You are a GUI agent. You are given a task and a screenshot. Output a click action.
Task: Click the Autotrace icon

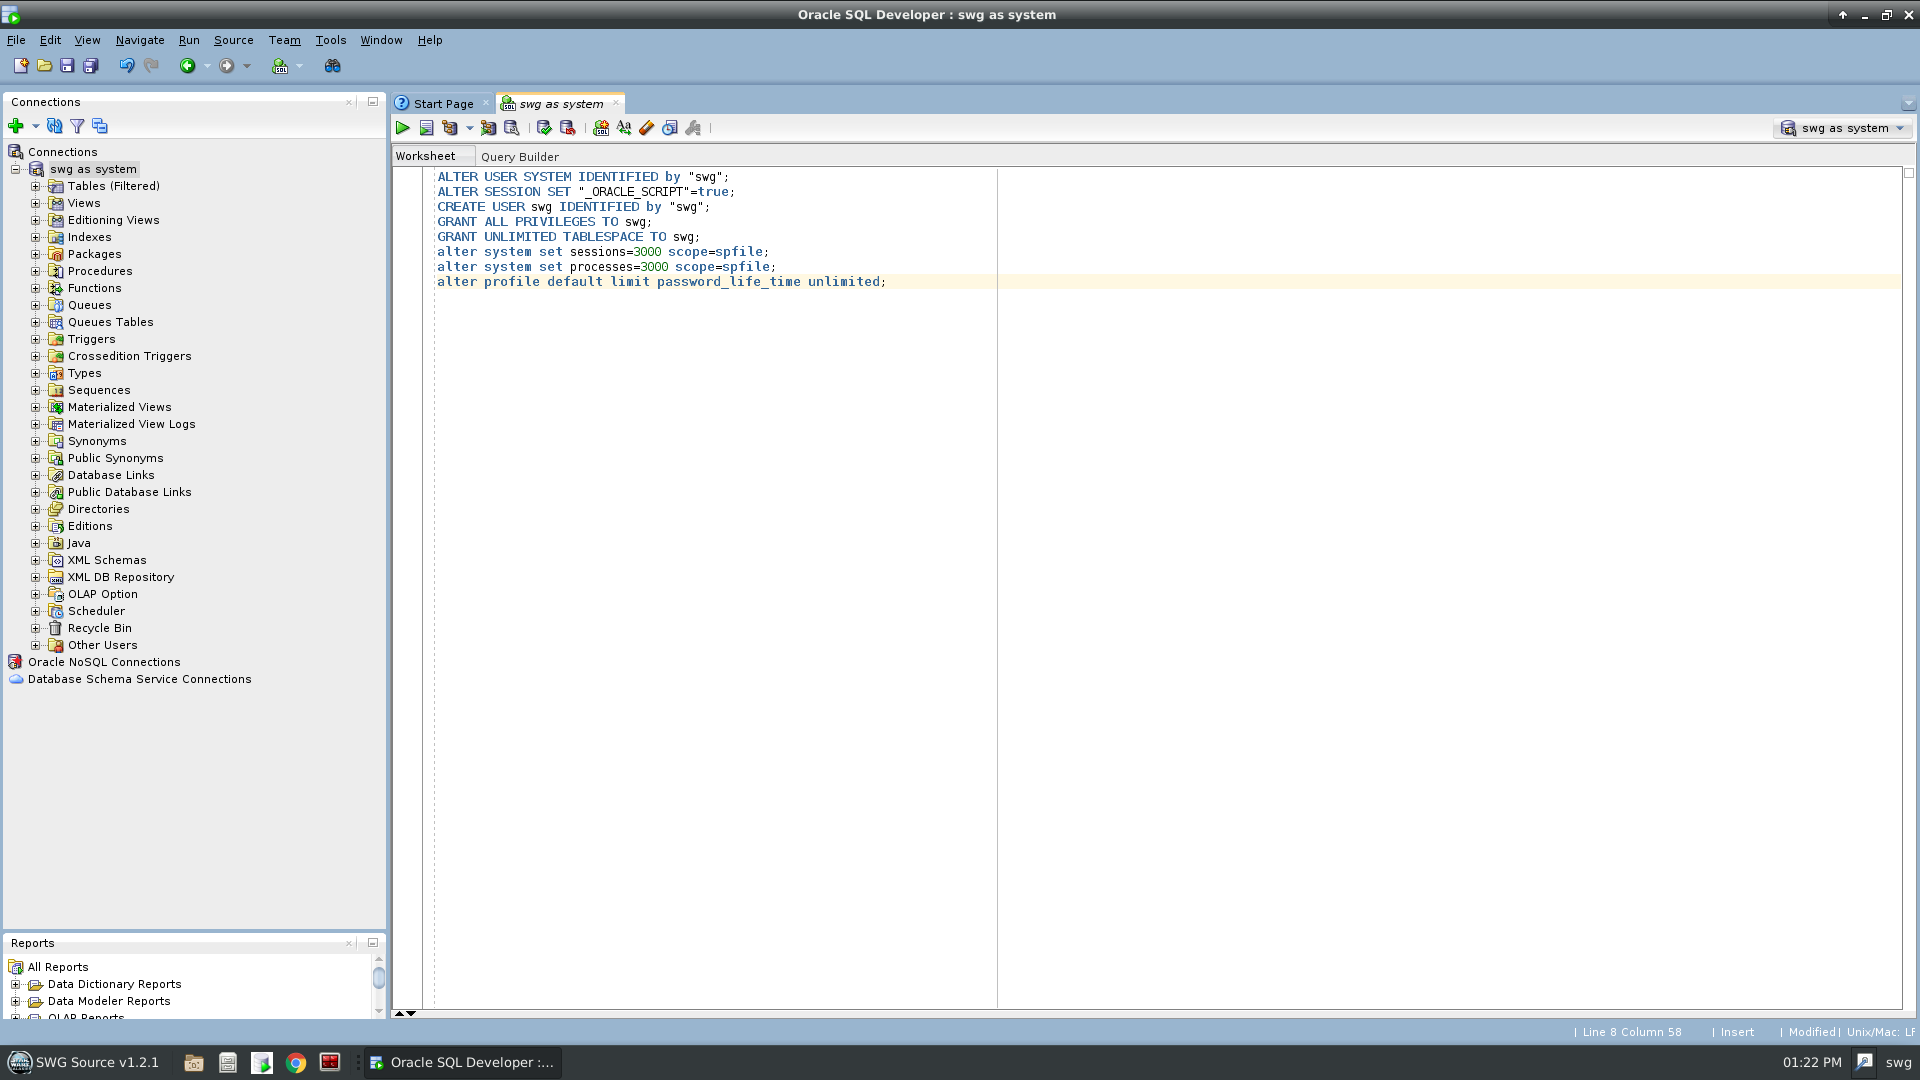tap(488, 128)
